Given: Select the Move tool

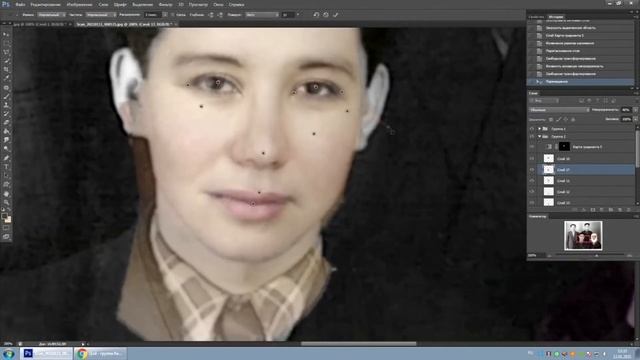Looking at the screenshot, I should pyautogui.click(x=6, y=35).
